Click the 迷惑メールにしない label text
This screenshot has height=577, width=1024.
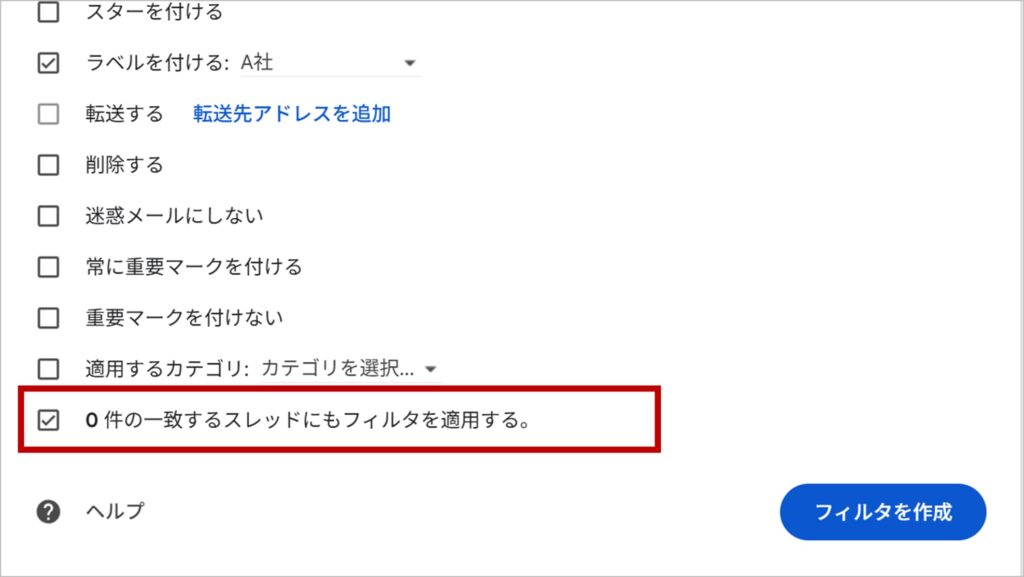174,216
